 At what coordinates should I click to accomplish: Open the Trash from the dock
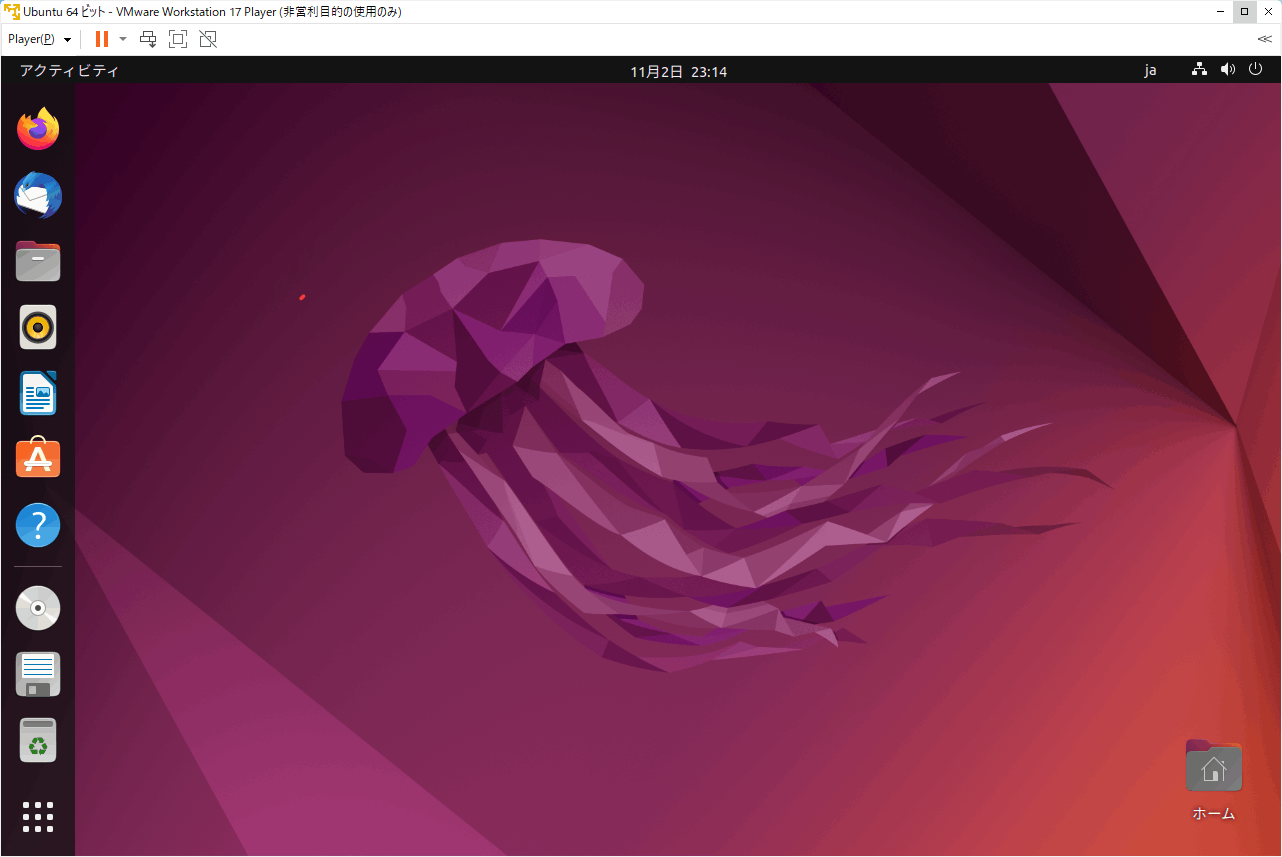38,740
